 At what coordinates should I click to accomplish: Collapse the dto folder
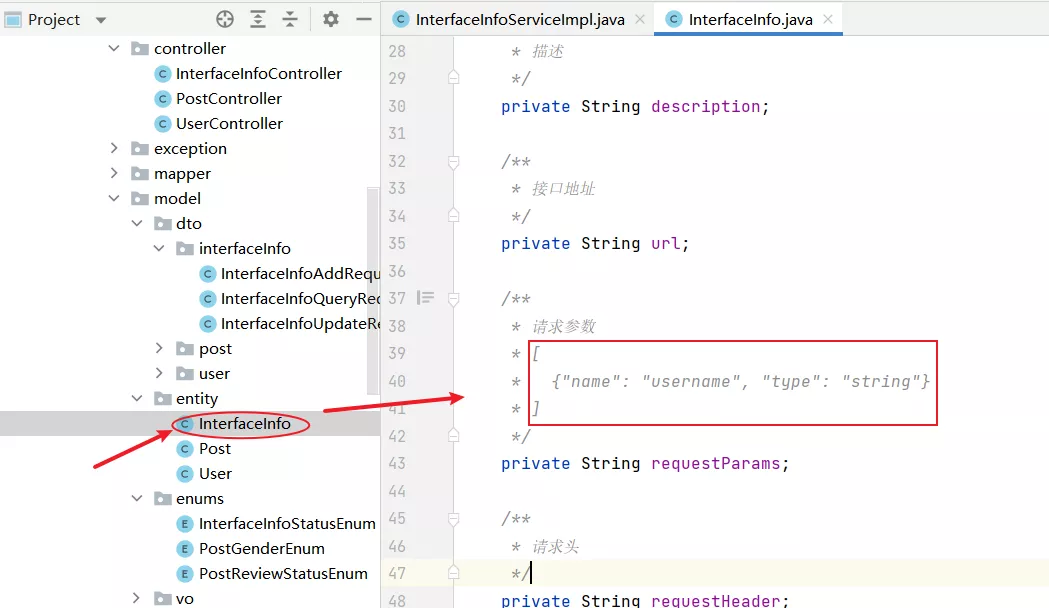pos(137,223)
